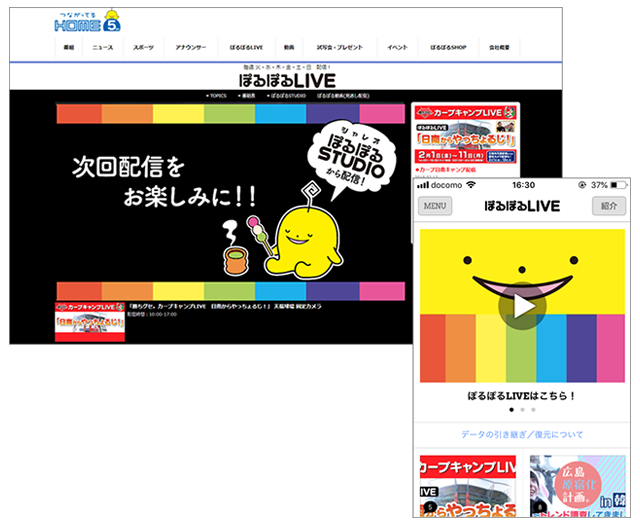Go to the スポーツ section
This screenshot has width=640, height=525.
pyautogui.click(x=143, y=47)
